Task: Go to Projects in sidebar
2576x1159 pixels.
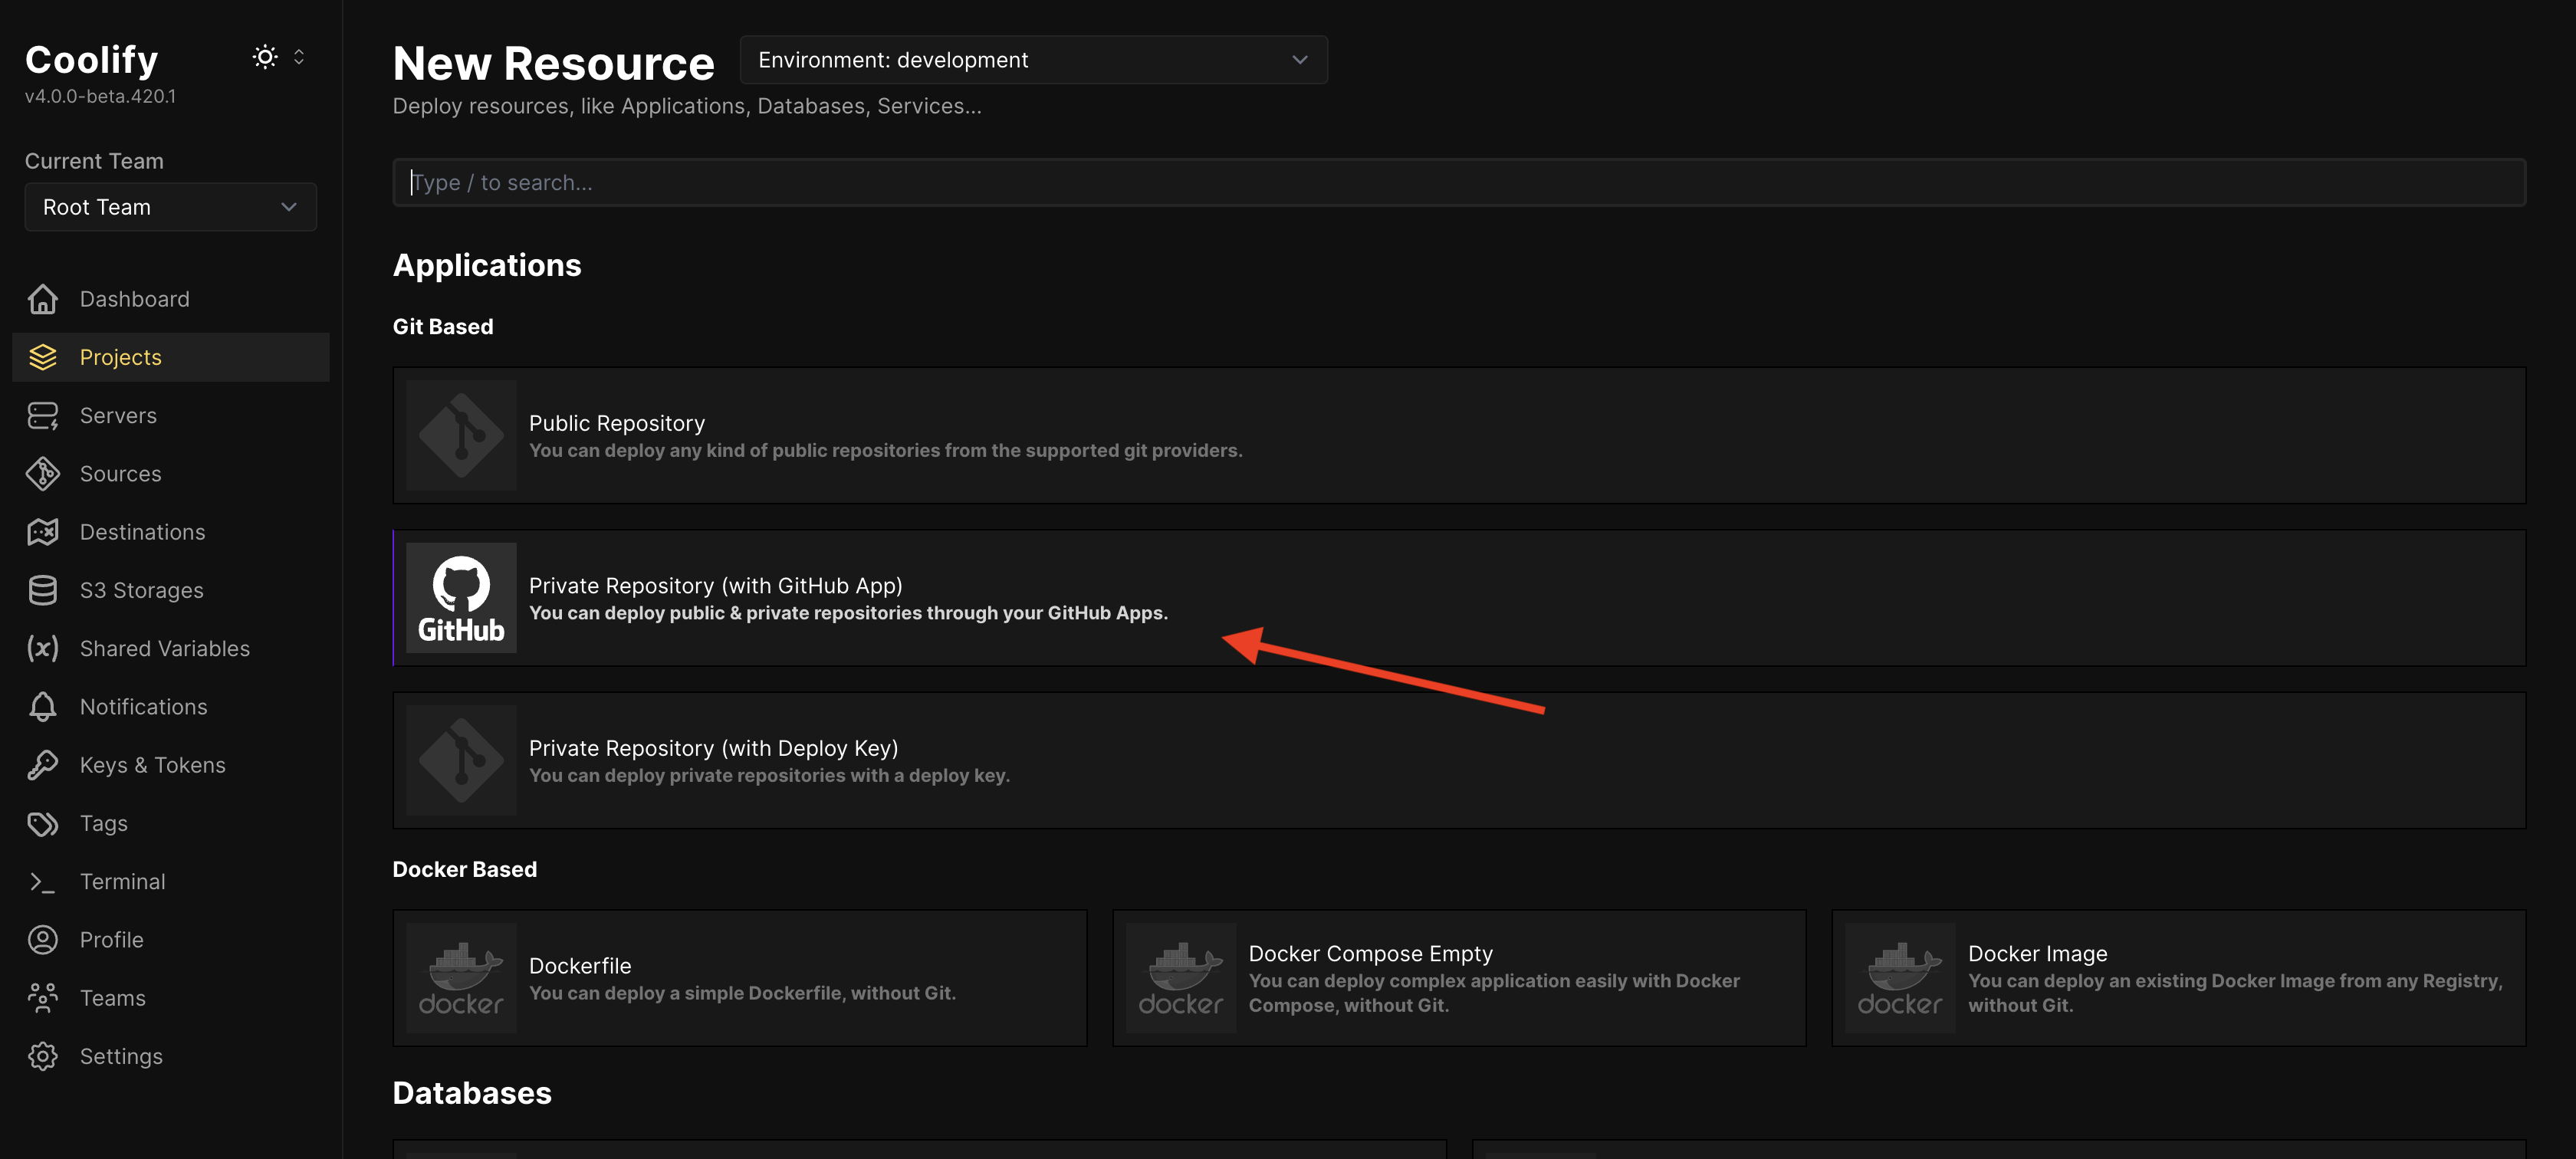Action: pos(171,357)
